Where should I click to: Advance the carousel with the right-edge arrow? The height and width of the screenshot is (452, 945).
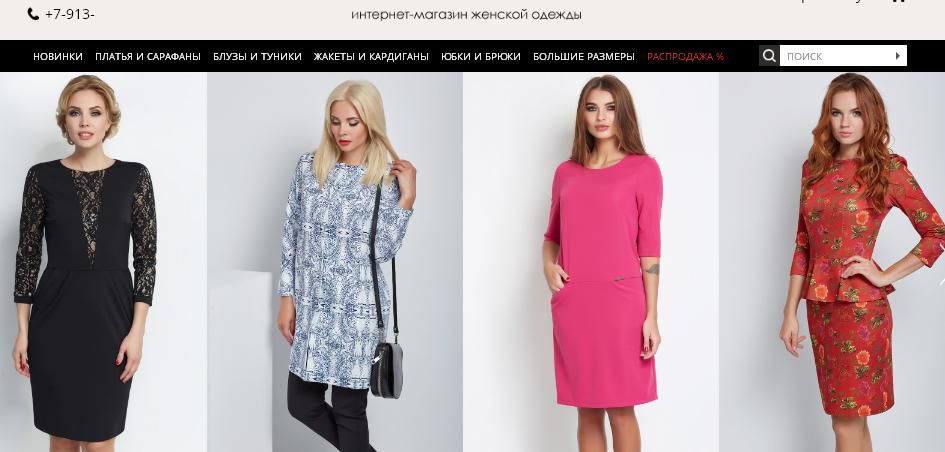coord(941,281)
